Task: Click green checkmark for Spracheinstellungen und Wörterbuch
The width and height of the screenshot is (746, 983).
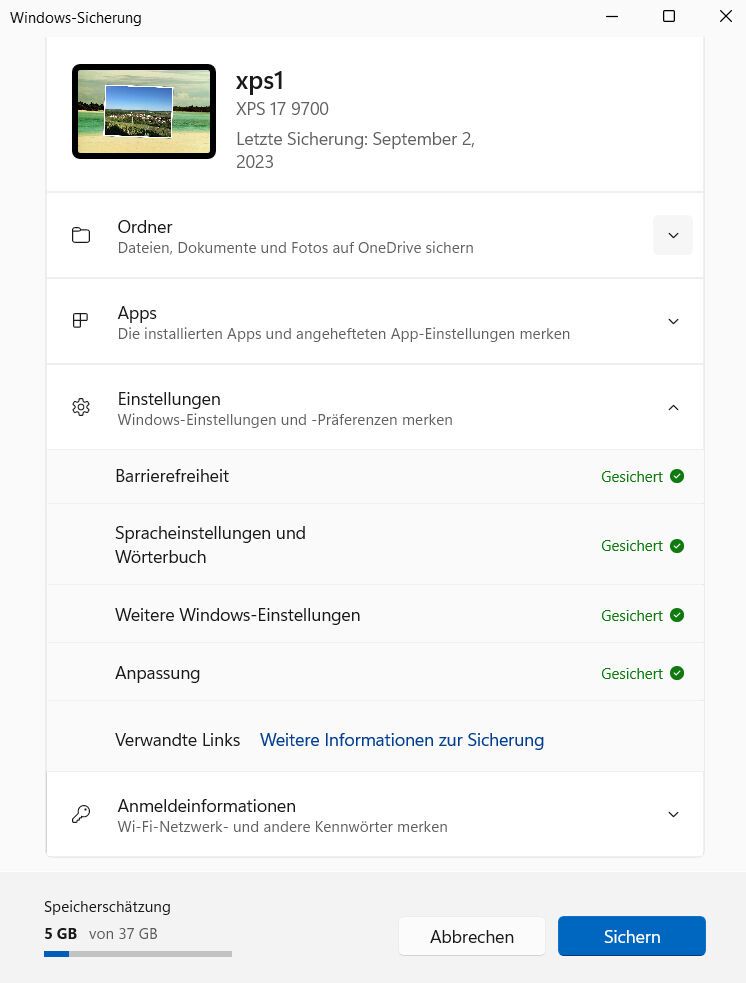Action: [677, 546]
